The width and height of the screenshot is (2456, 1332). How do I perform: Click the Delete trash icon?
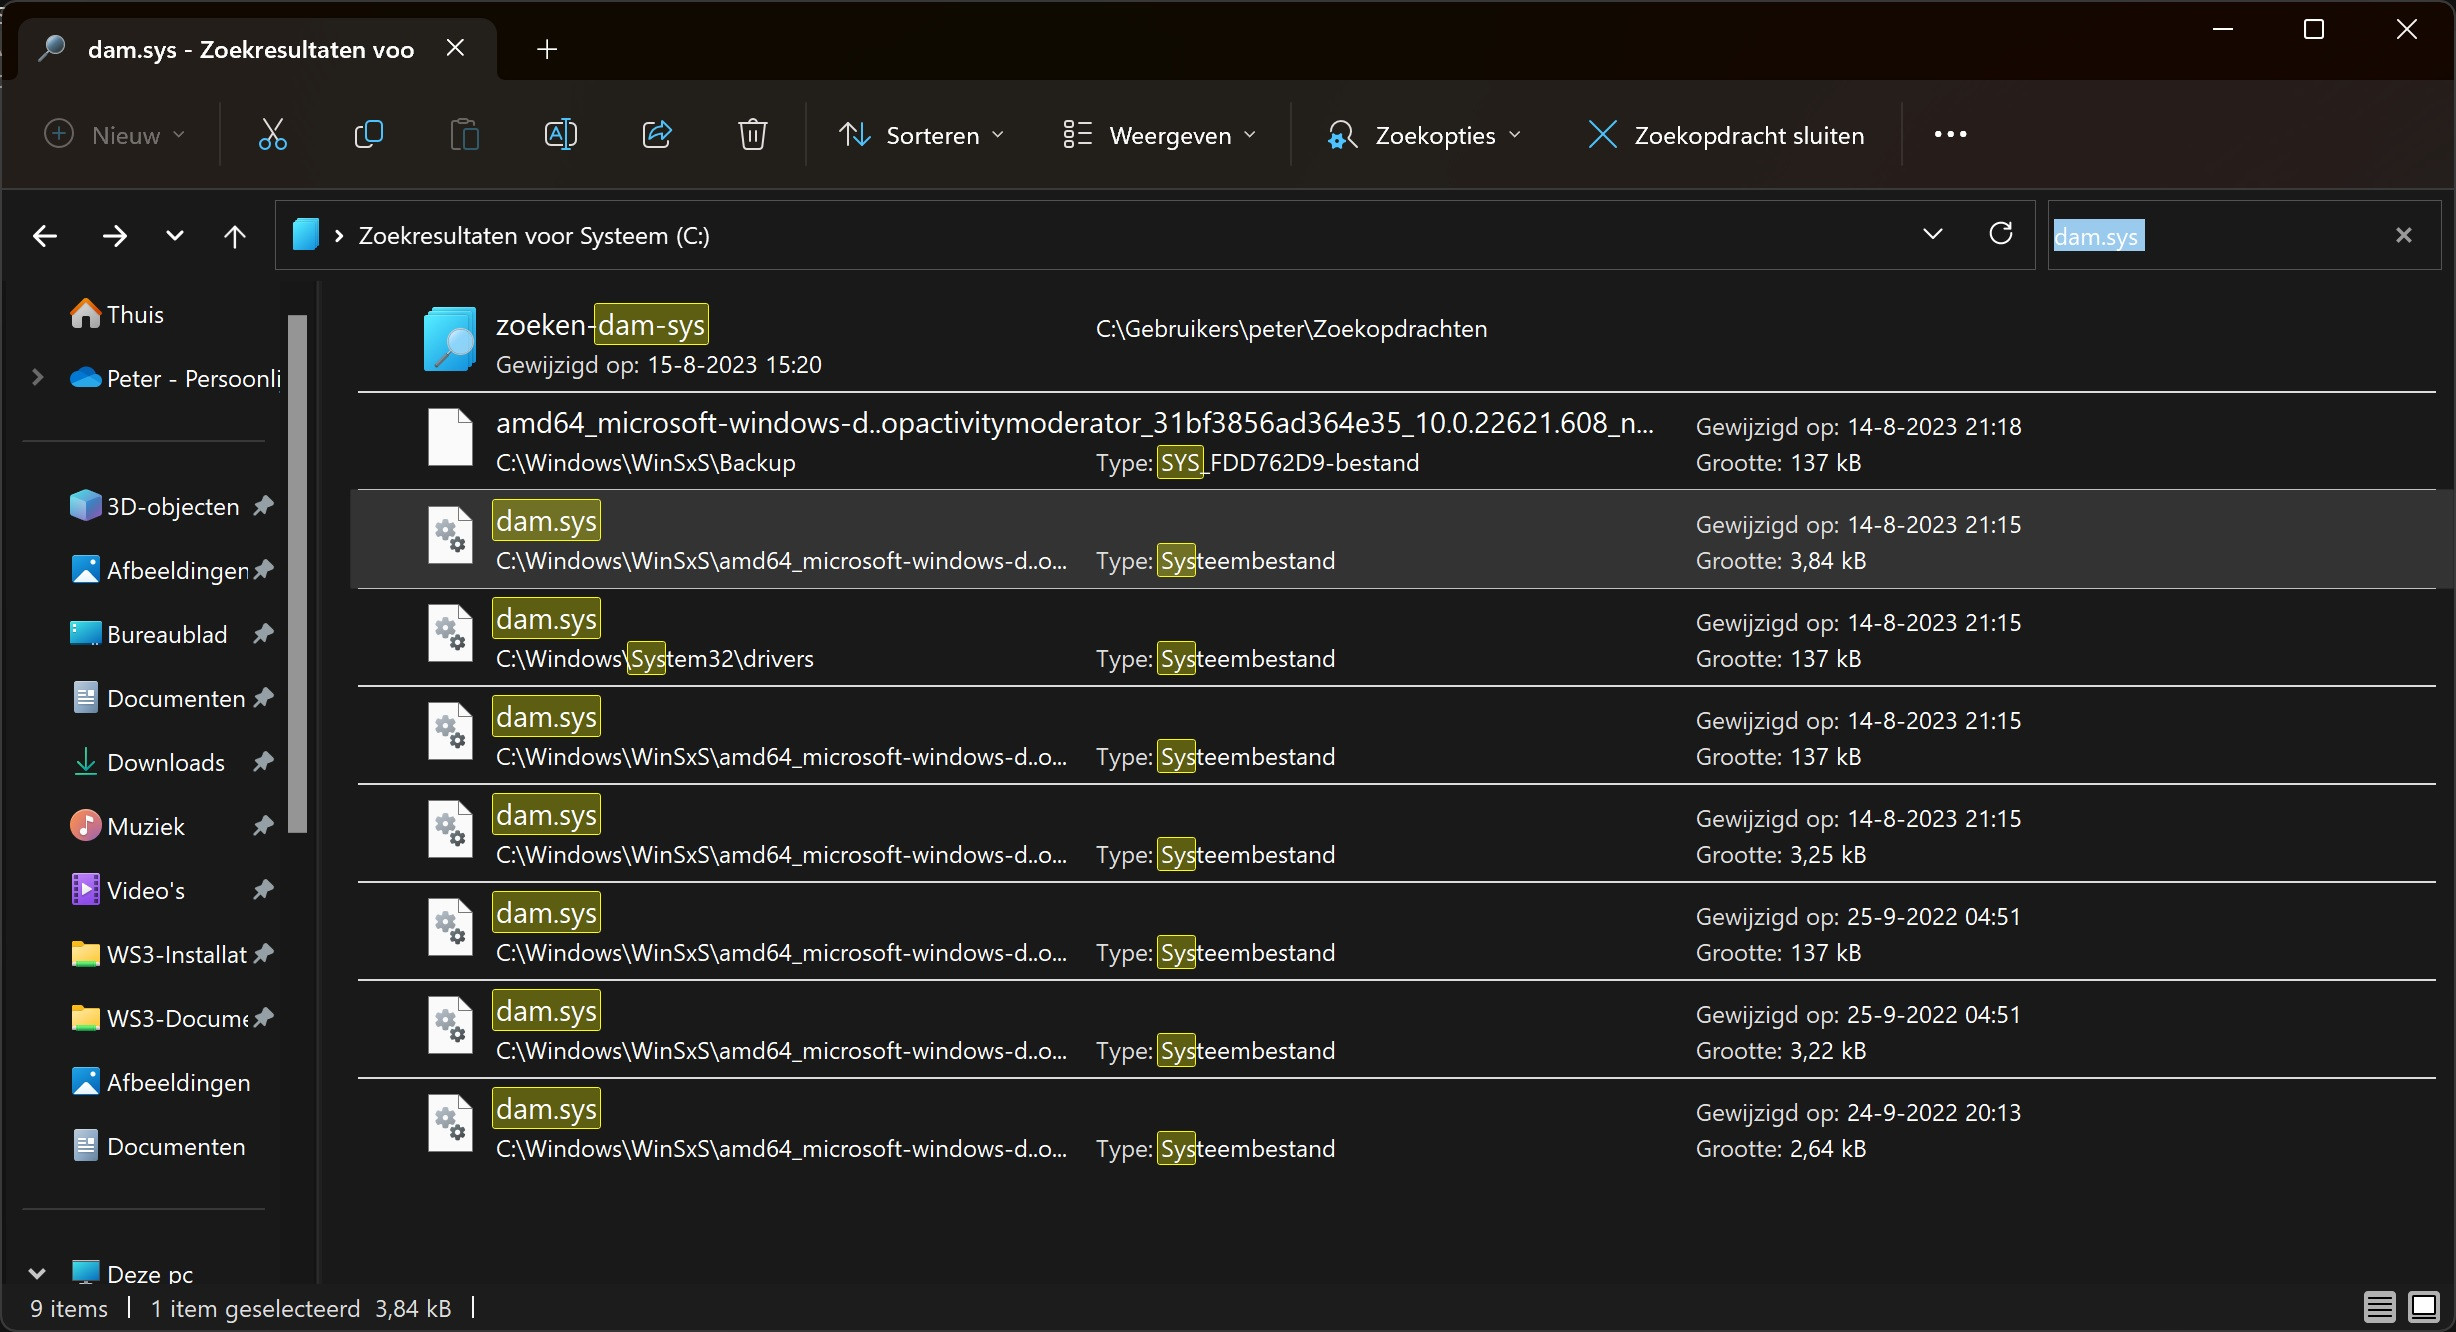(x=752, y=134)
